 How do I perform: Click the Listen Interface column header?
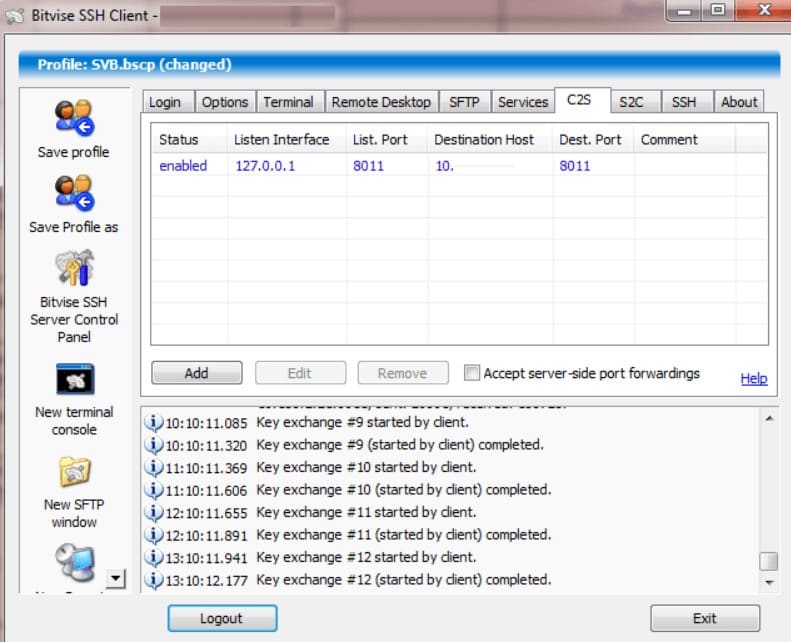point(287,140)
